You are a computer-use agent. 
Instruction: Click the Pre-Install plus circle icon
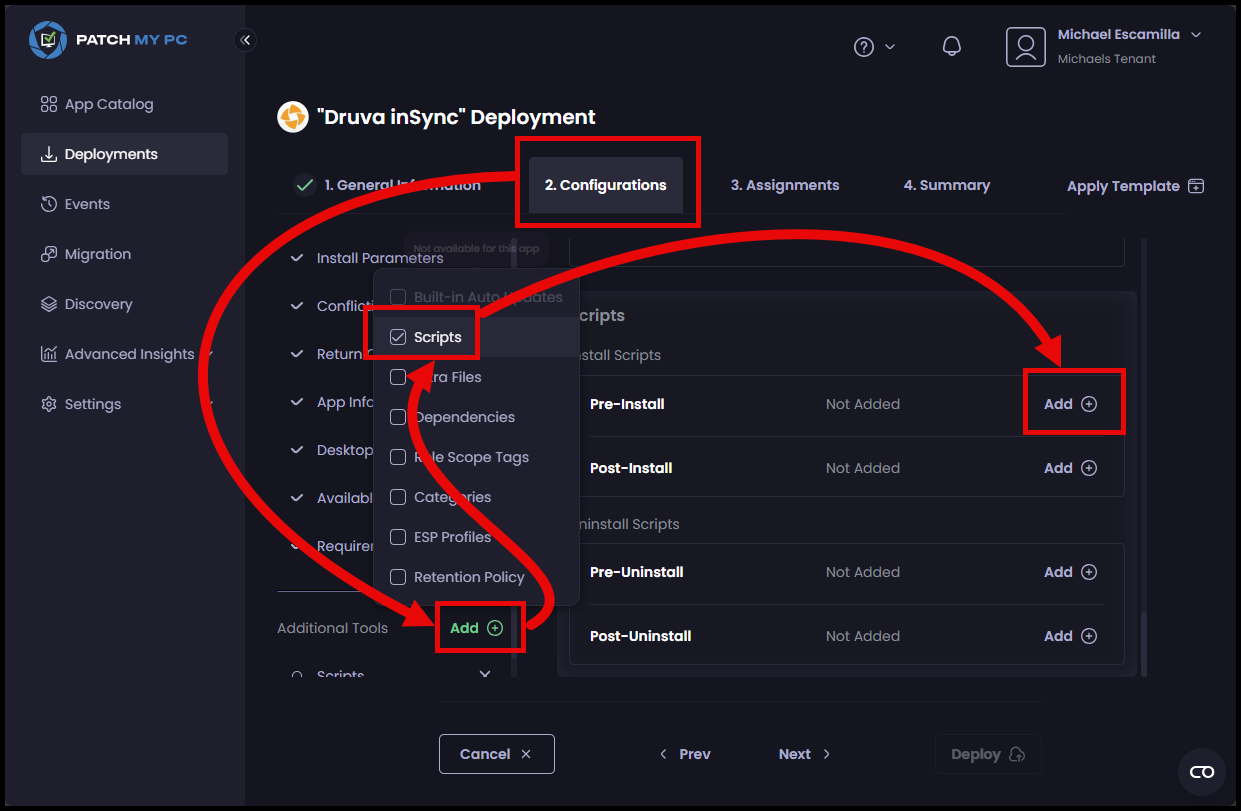[x=1089, y=404]
